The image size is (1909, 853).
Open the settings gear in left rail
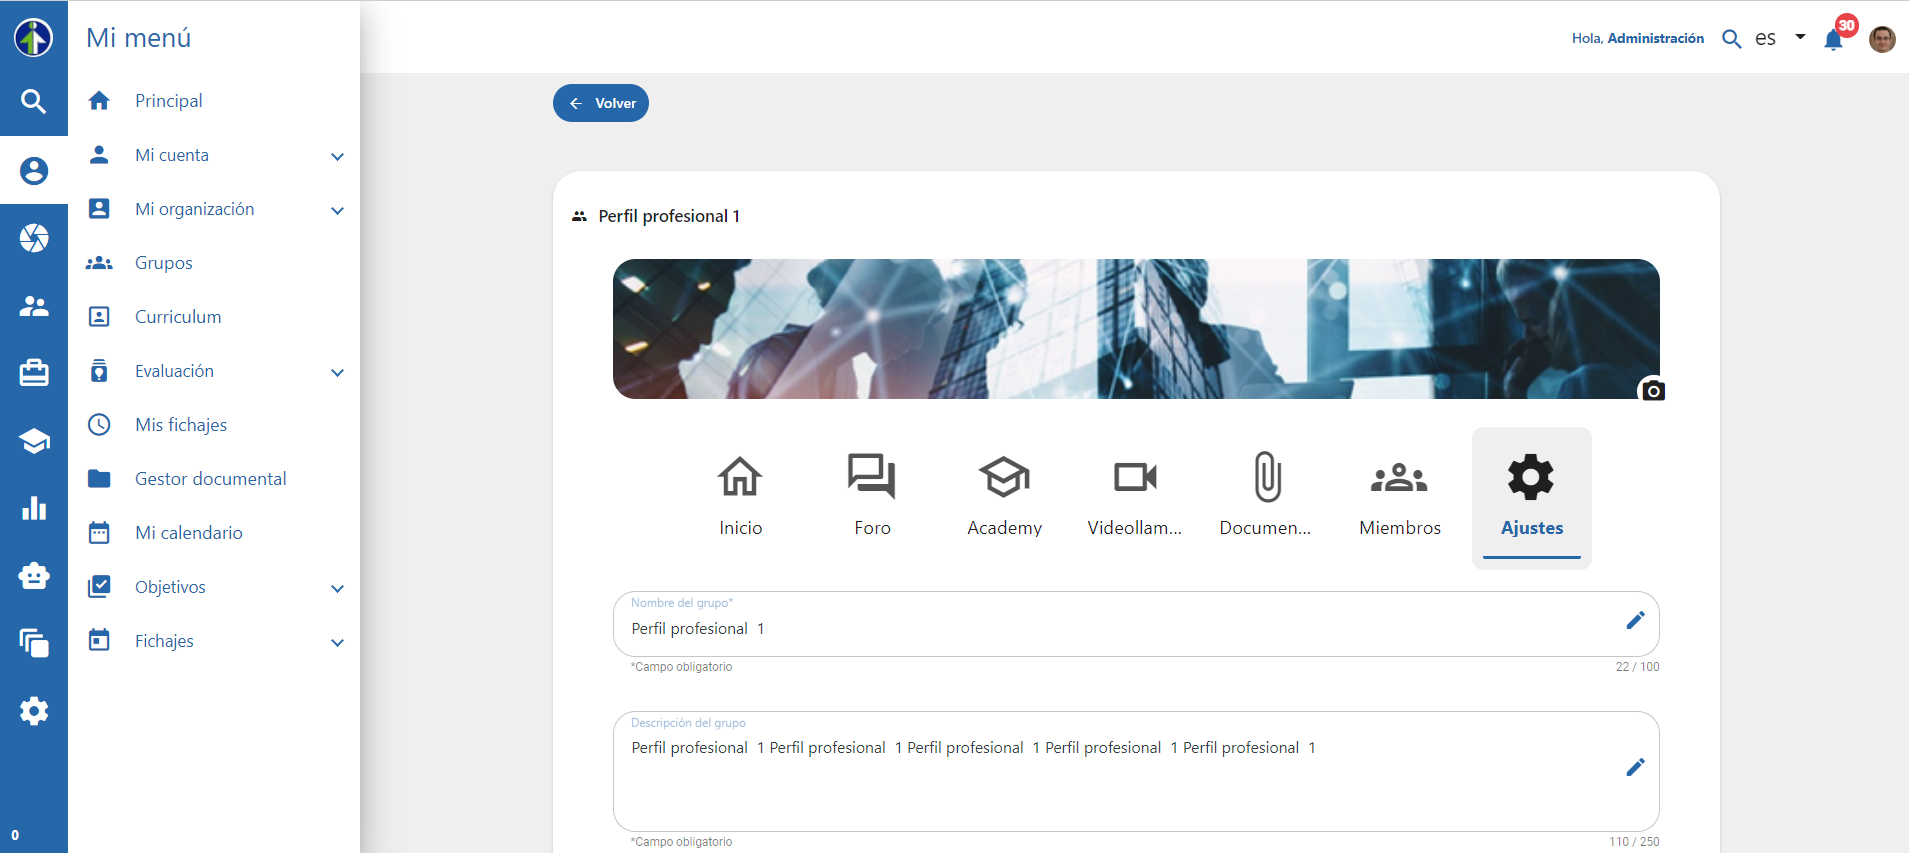click(x=33, y=711)
